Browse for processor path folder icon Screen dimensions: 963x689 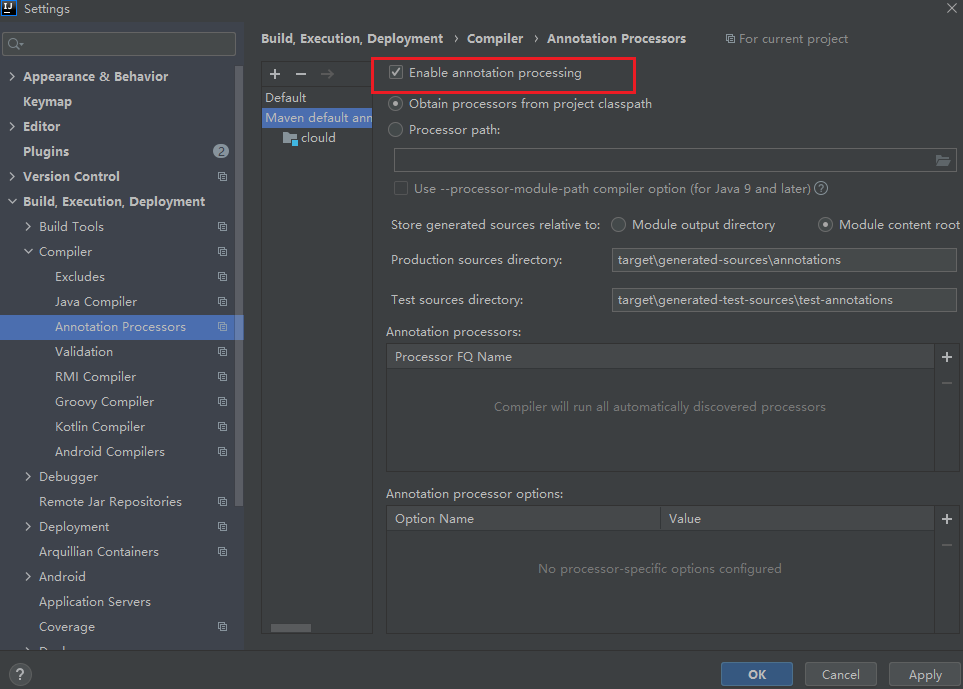point(943,160)
